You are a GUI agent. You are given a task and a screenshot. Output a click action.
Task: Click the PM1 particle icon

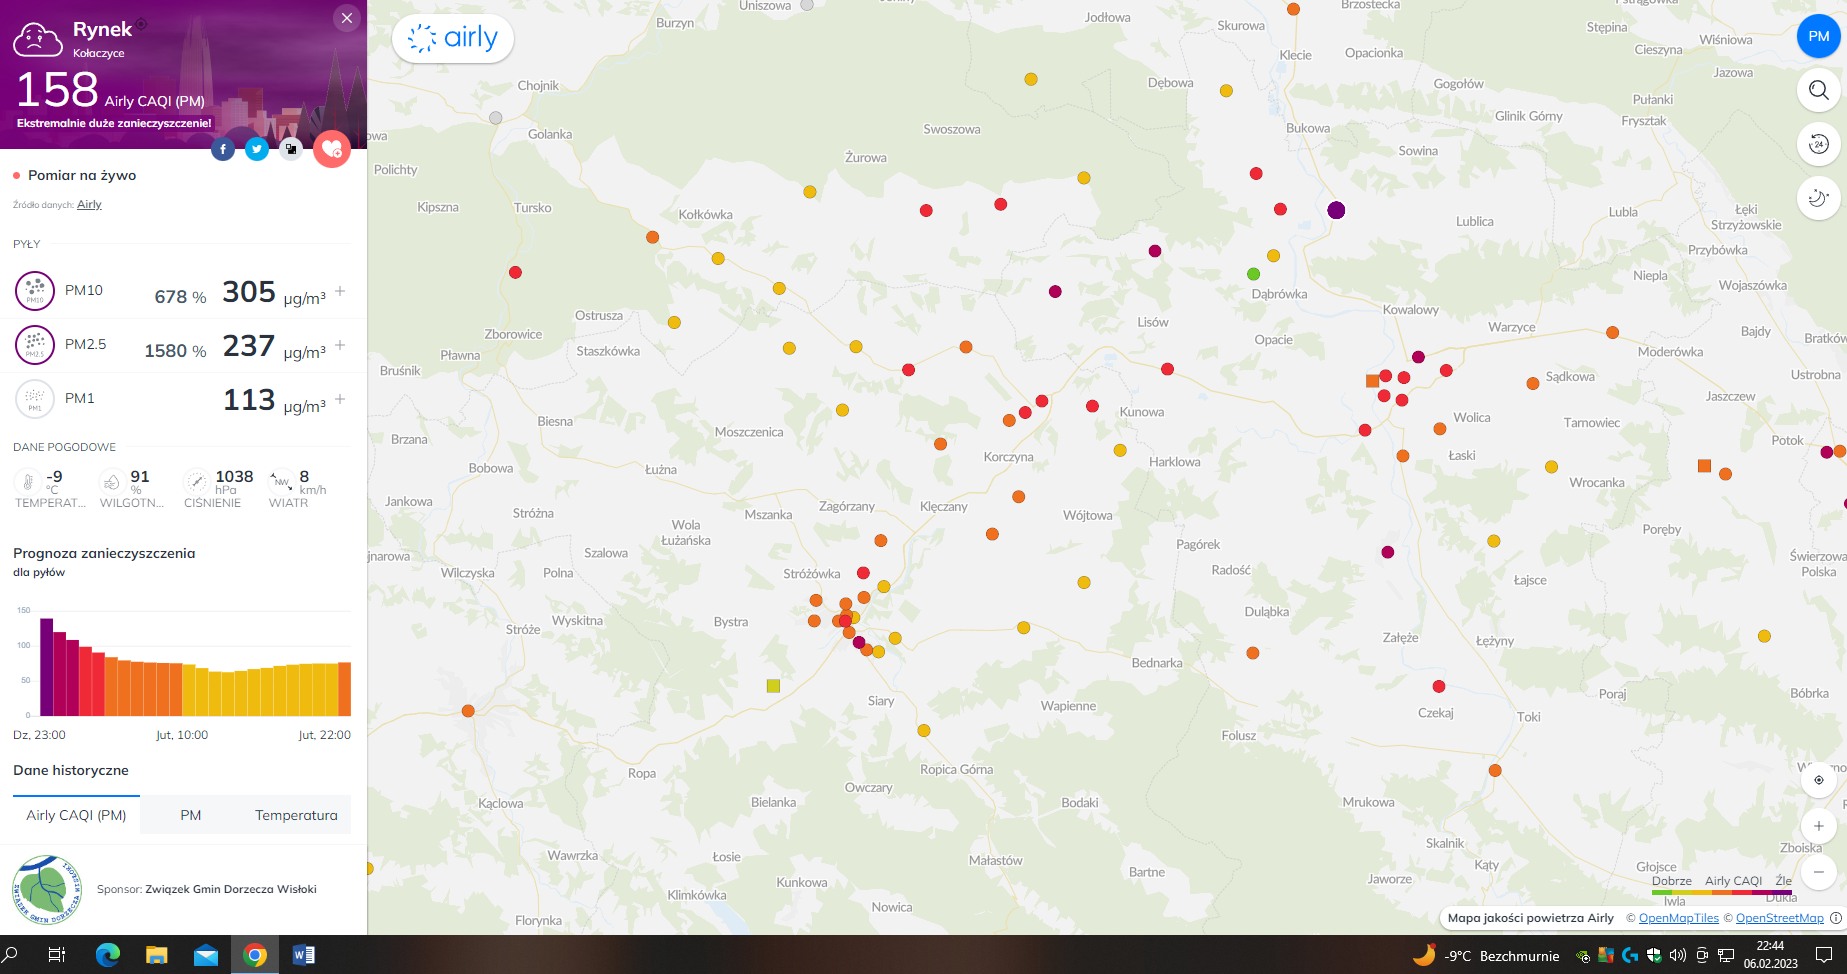pos(35,399)
